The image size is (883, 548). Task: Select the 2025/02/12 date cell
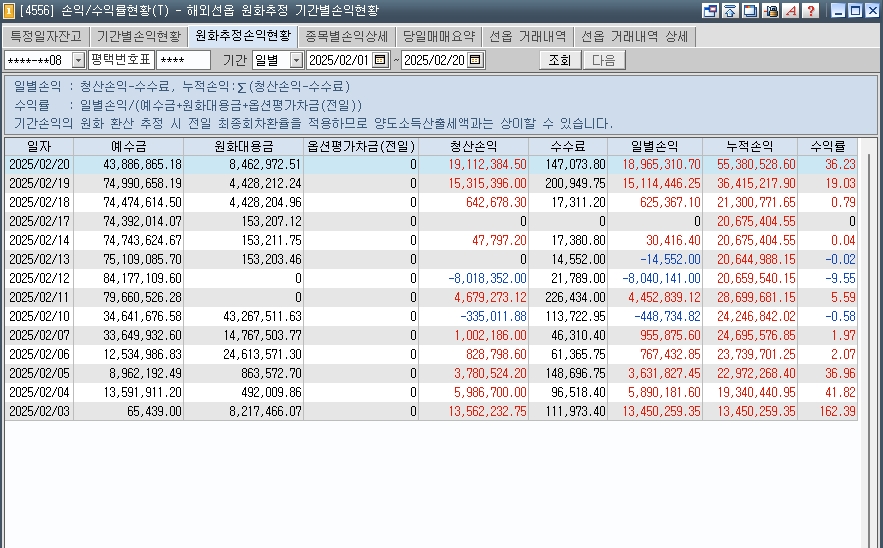(x=39, y=278)
